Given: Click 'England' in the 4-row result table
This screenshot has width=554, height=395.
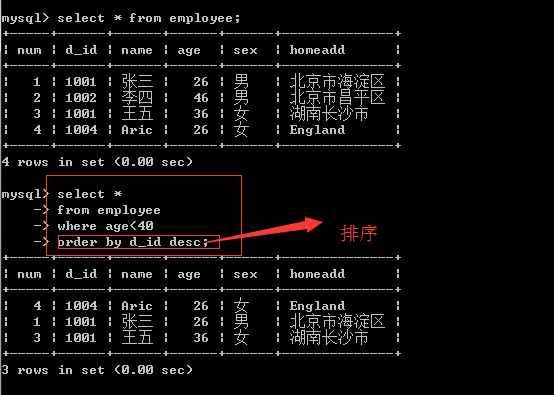Looking at the screenshot, I should 317,130.
